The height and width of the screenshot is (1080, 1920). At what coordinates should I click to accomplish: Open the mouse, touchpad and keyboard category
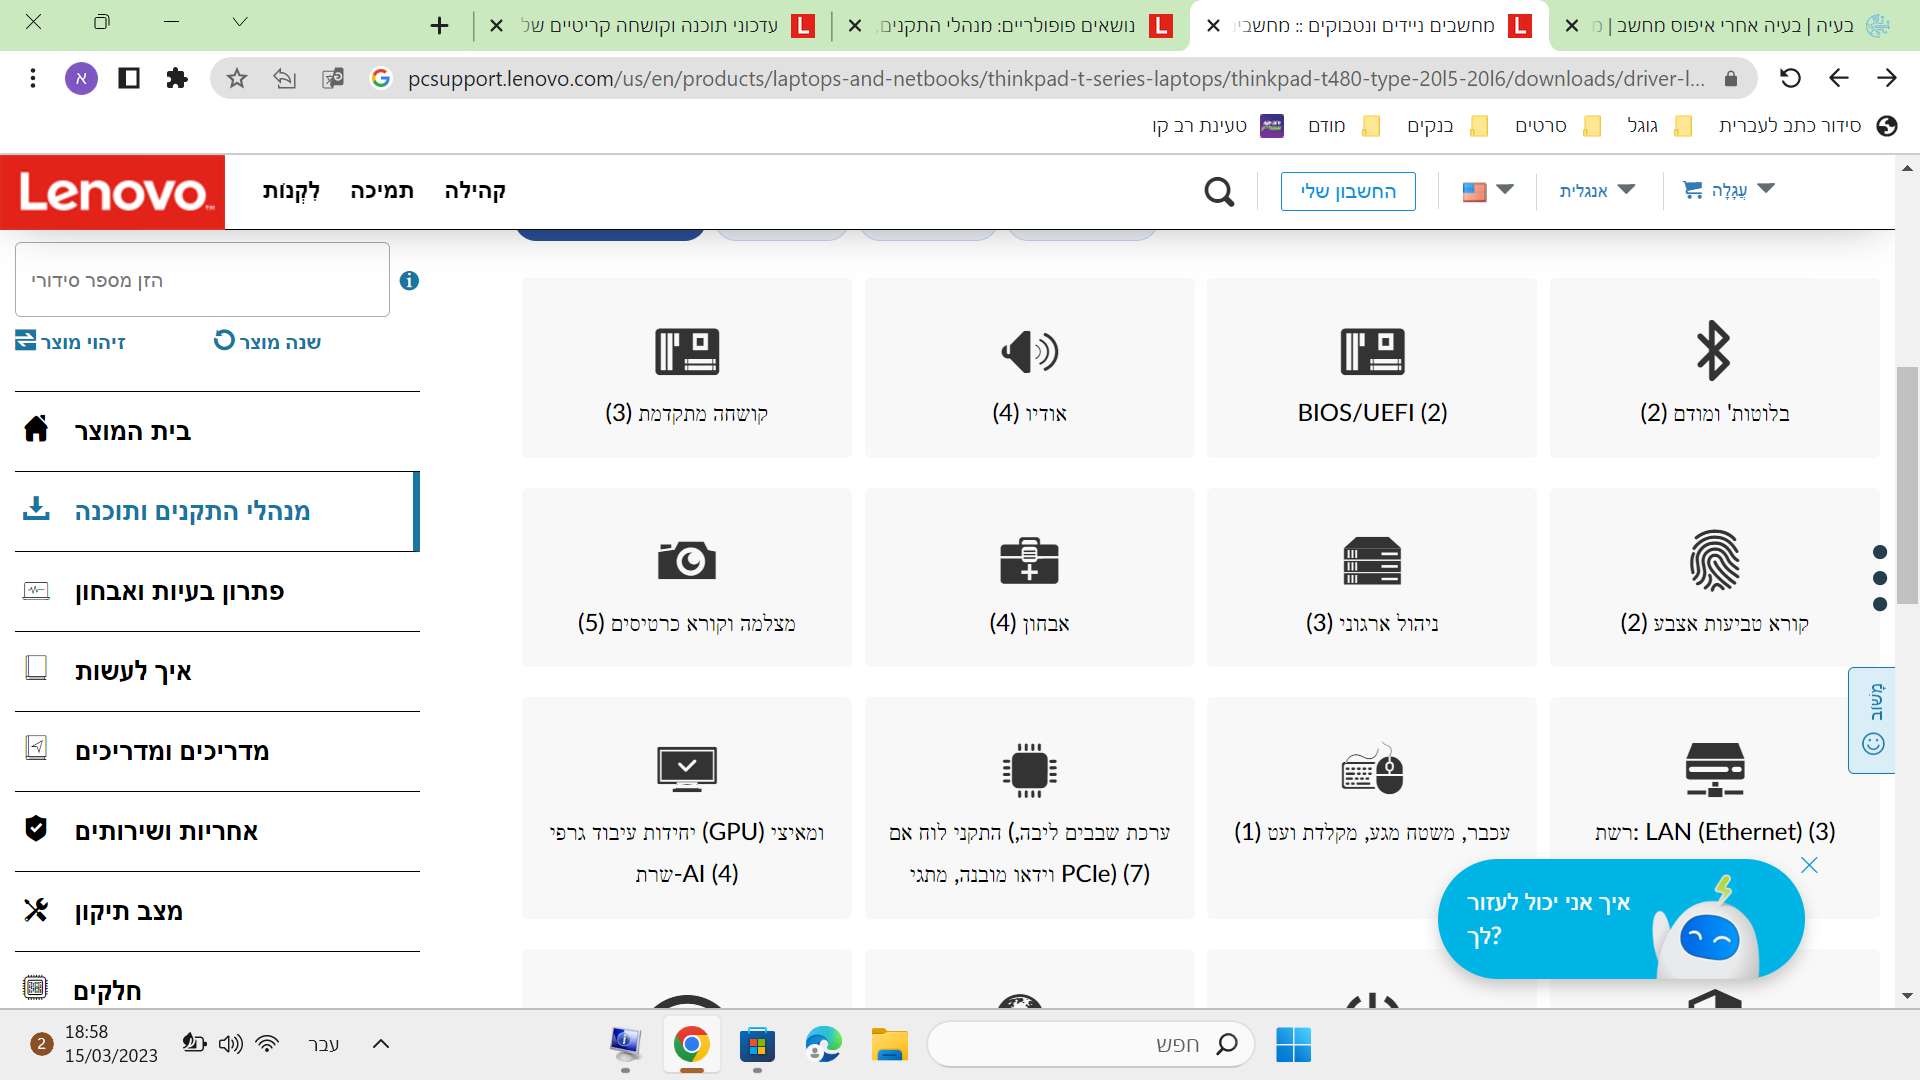pyautogui.click(x=1372, y=808)
